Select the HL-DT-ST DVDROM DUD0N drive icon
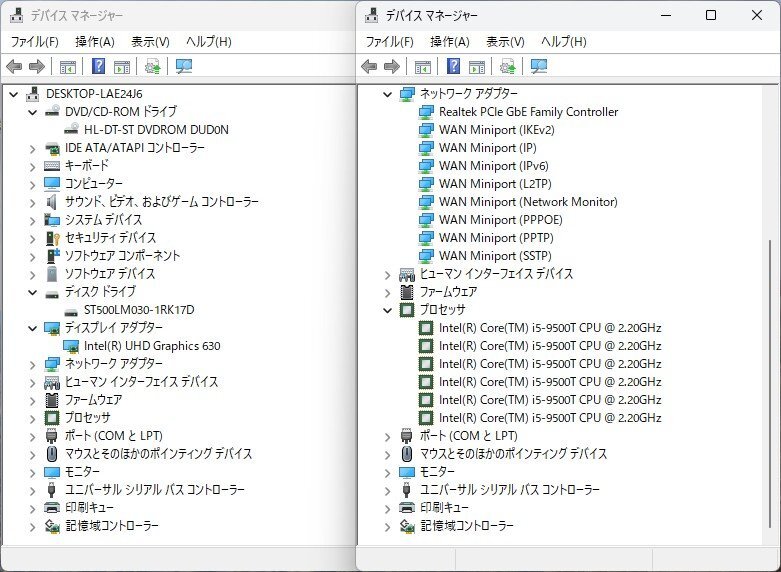The width and height of the screenshot is (781, 572). (71, 130)
